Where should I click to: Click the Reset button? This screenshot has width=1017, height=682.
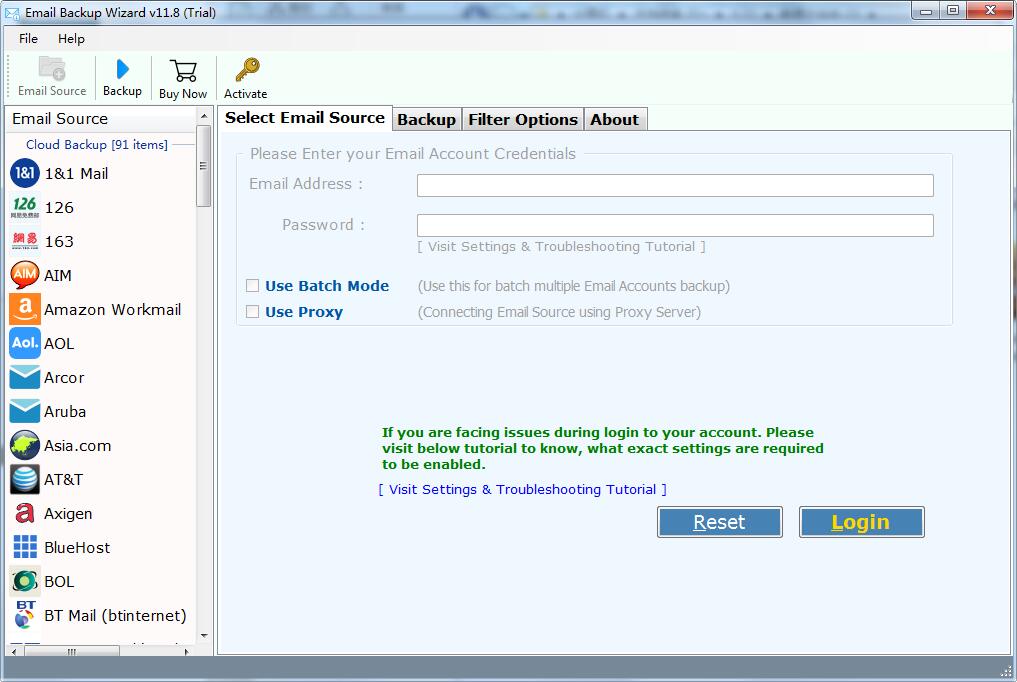(x=719, y=522)
